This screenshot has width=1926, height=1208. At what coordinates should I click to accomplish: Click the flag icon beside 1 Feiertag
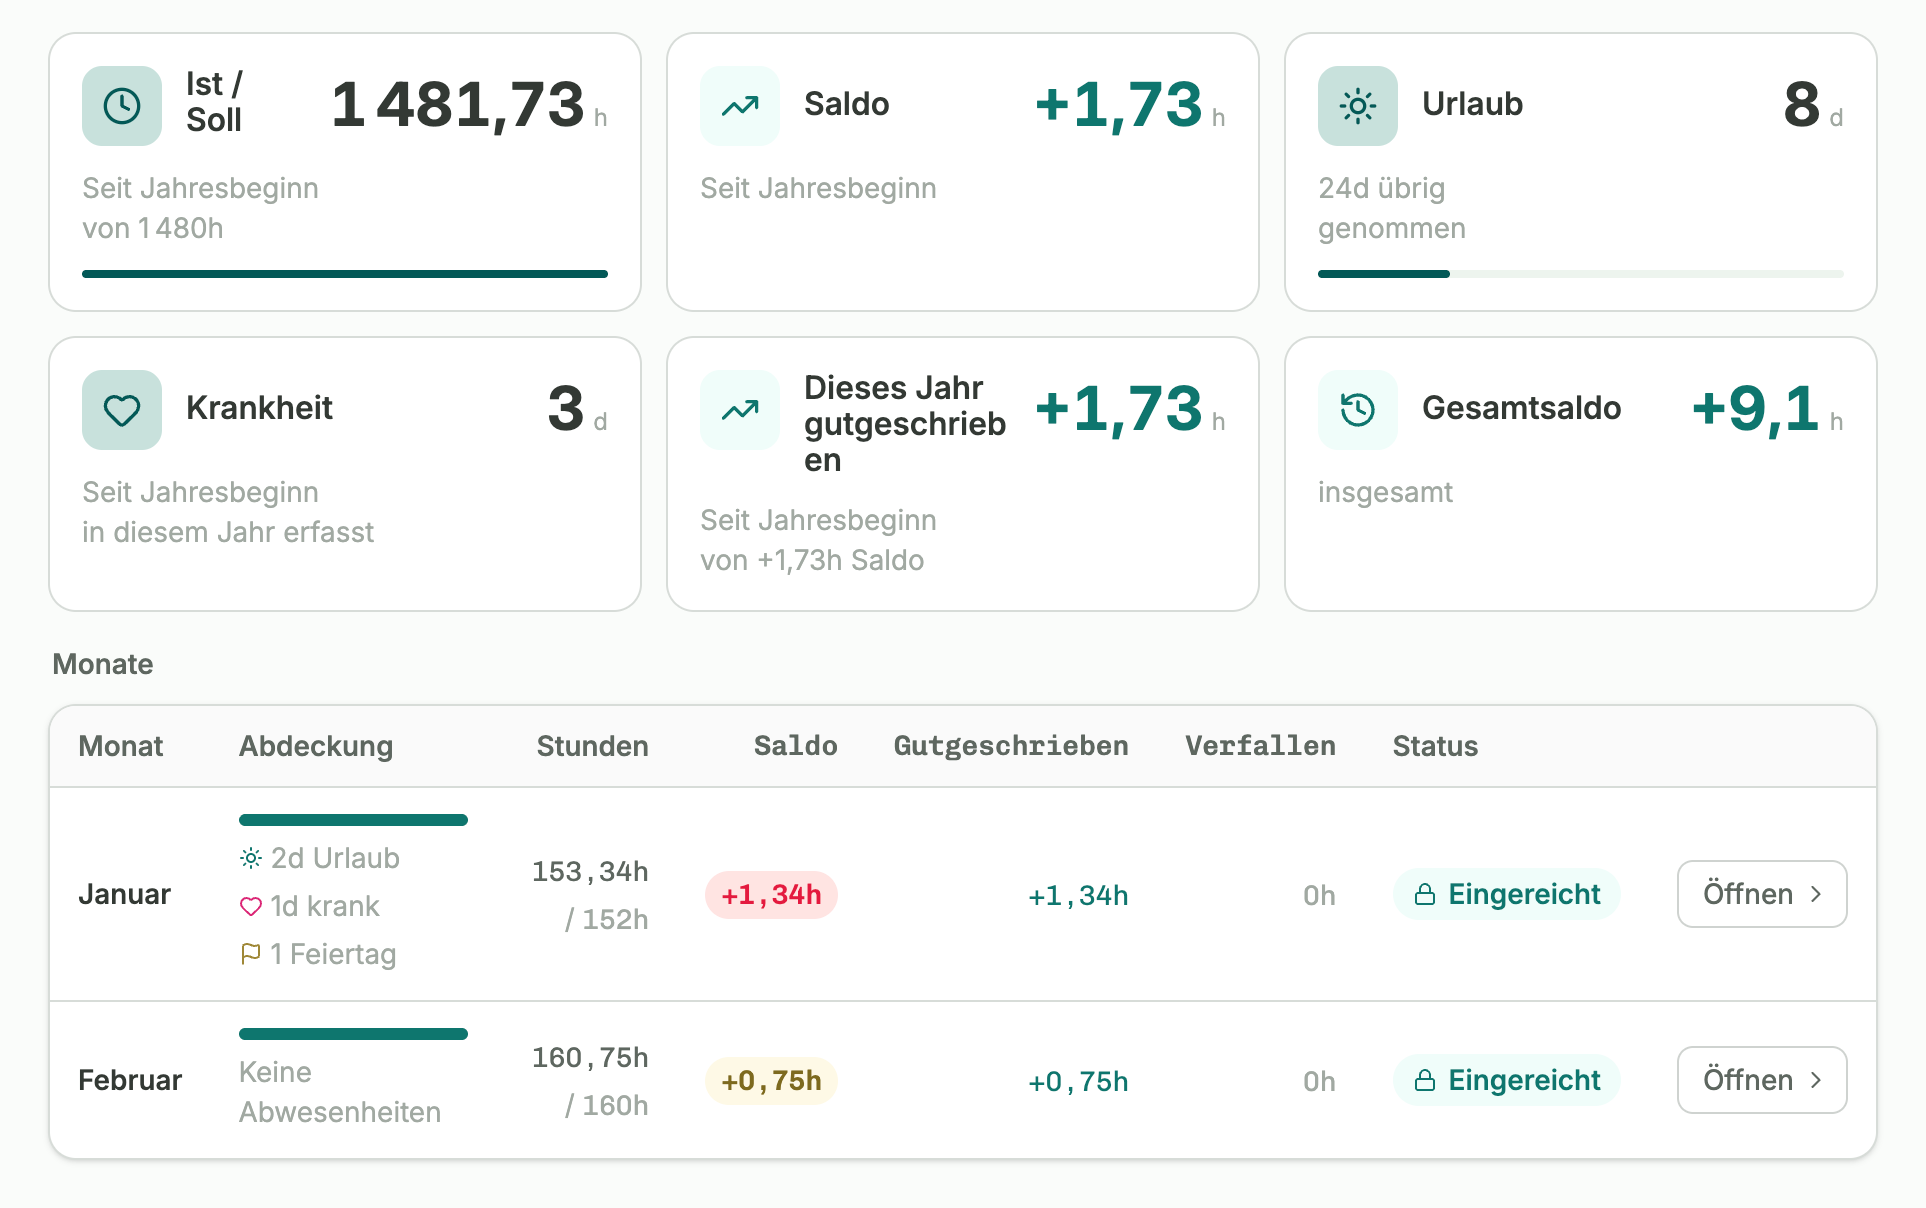(250, 954)
